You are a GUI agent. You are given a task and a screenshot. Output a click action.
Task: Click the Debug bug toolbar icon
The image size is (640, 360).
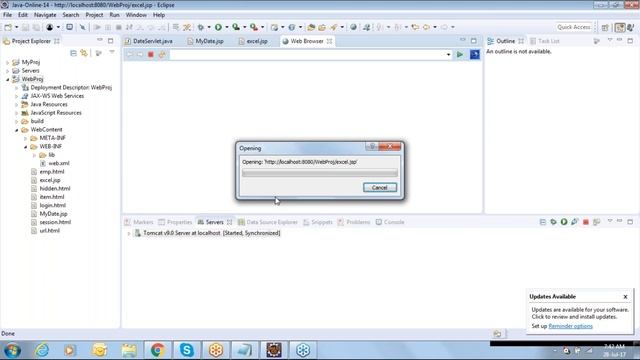200,27
